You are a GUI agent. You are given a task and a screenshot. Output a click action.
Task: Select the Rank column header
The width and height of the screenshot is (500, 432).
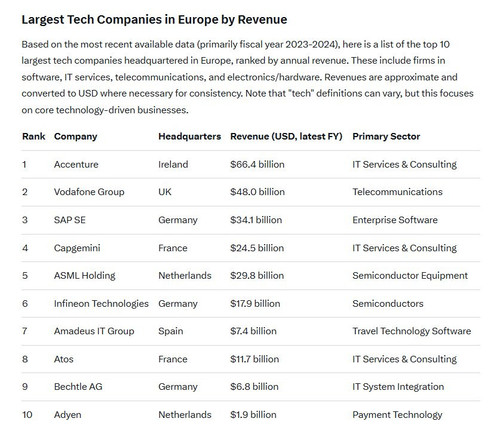click(x=34, y=136)
